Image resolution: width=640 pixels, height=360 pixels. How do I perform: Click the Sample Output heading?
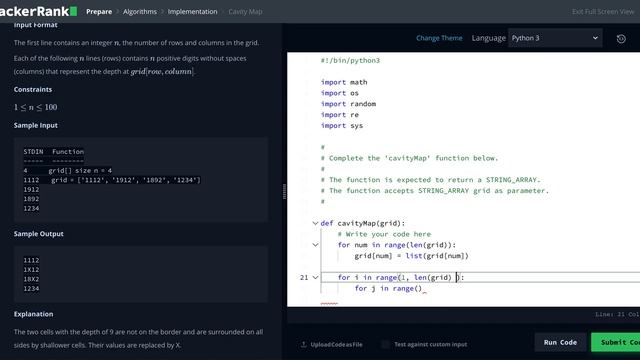(38, 234)
